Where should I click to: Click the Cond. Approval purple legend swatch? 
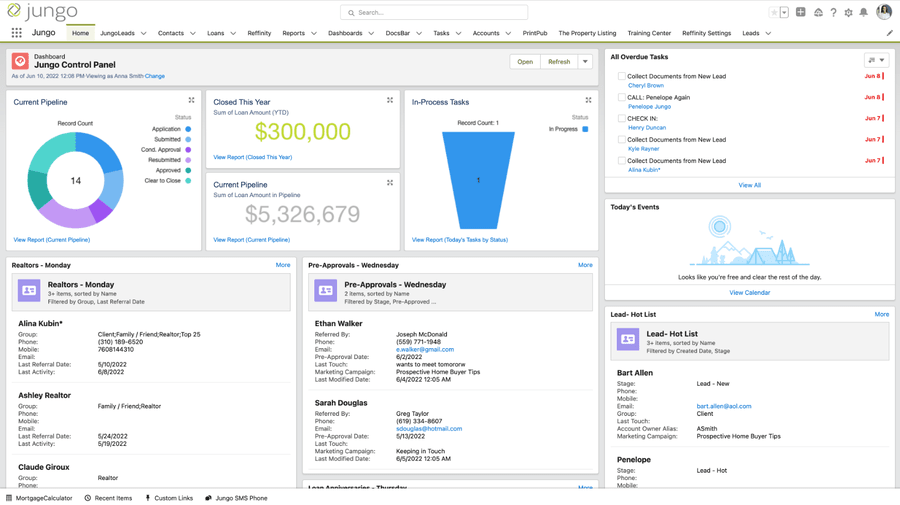tap(188, 150)
